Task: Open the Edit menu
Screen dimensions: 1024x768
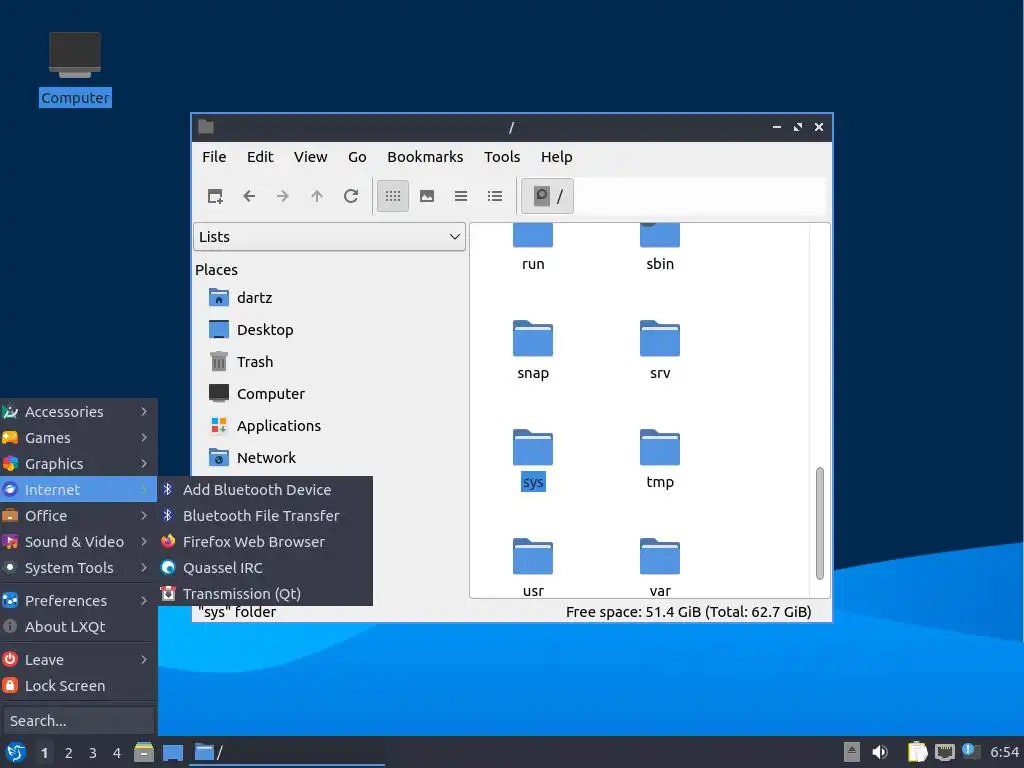Action: 260,157
